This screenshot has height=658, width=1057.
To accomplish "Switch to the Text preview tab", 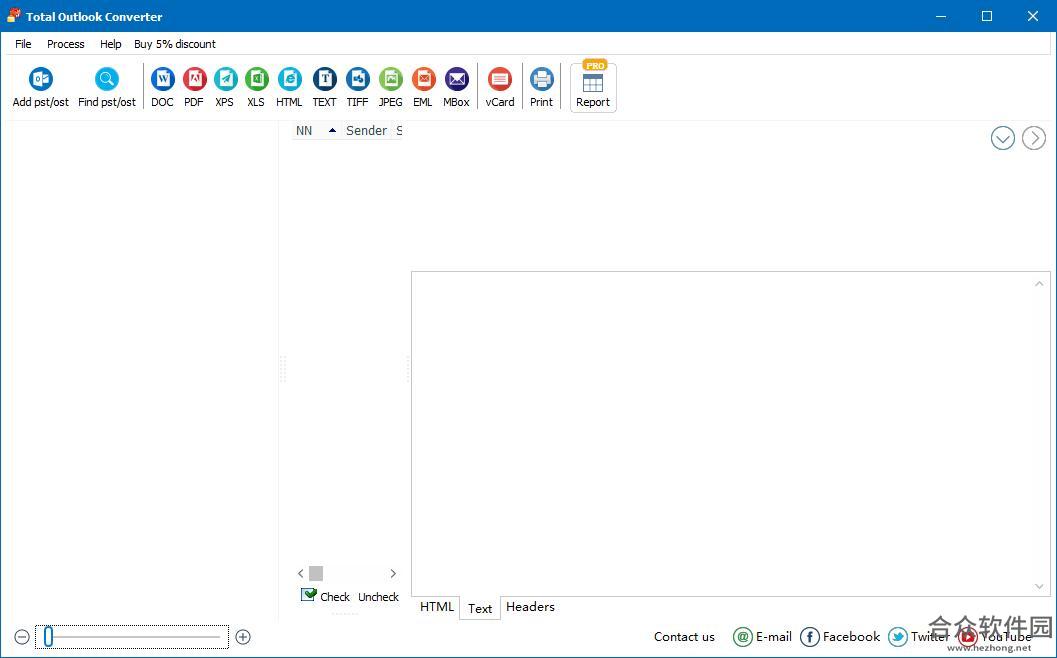I will click(x=480, y=608).
